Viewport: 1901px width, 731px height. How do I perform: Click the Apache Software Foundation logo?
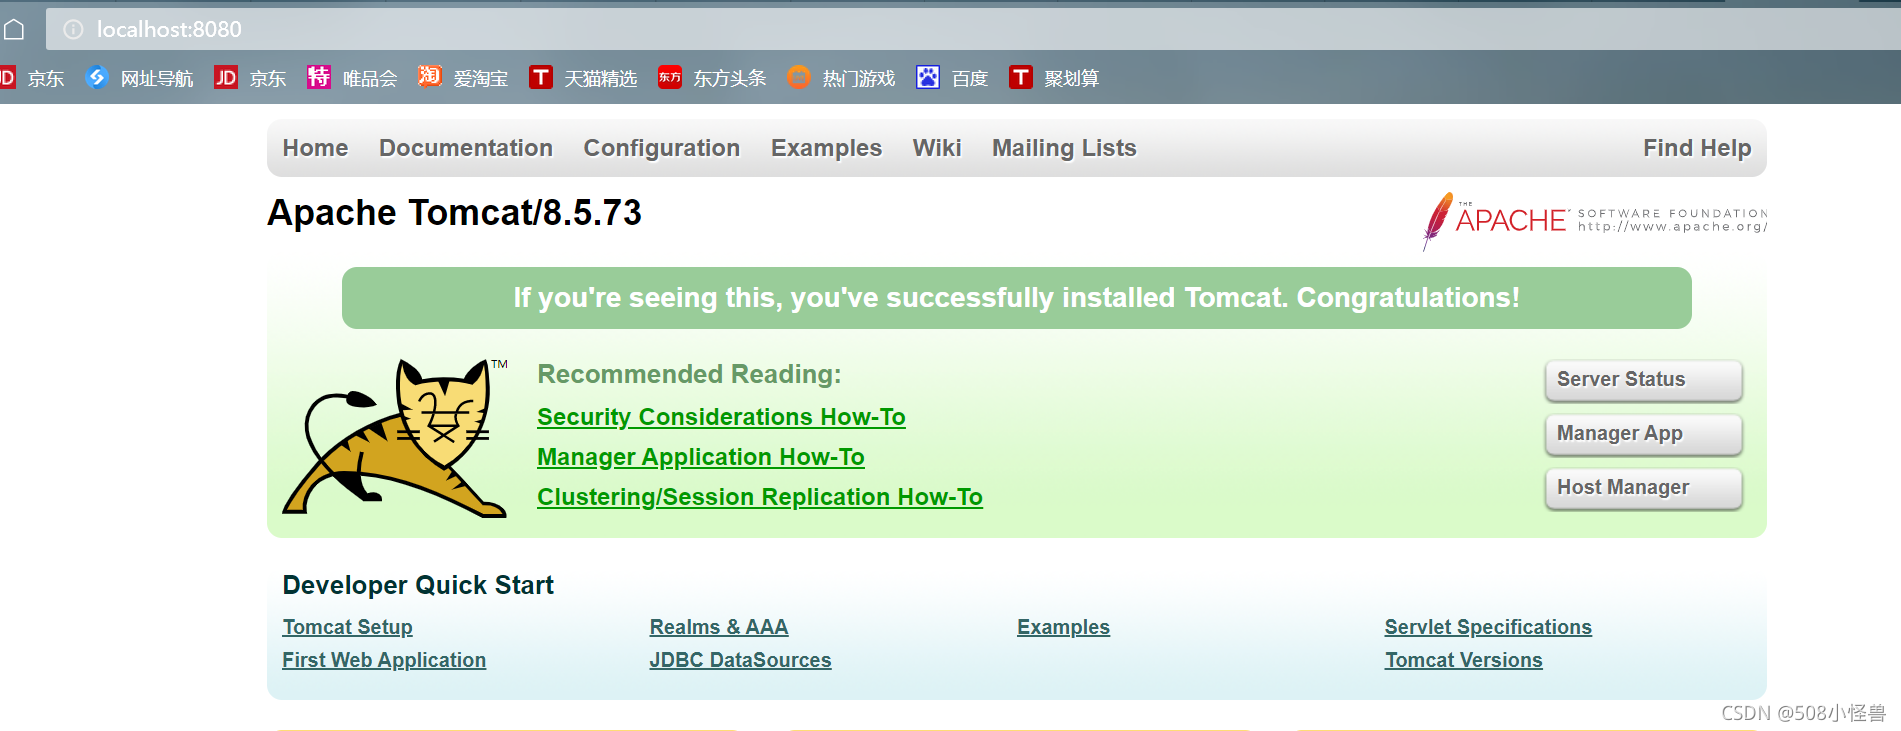click(x=1594, y=221)
